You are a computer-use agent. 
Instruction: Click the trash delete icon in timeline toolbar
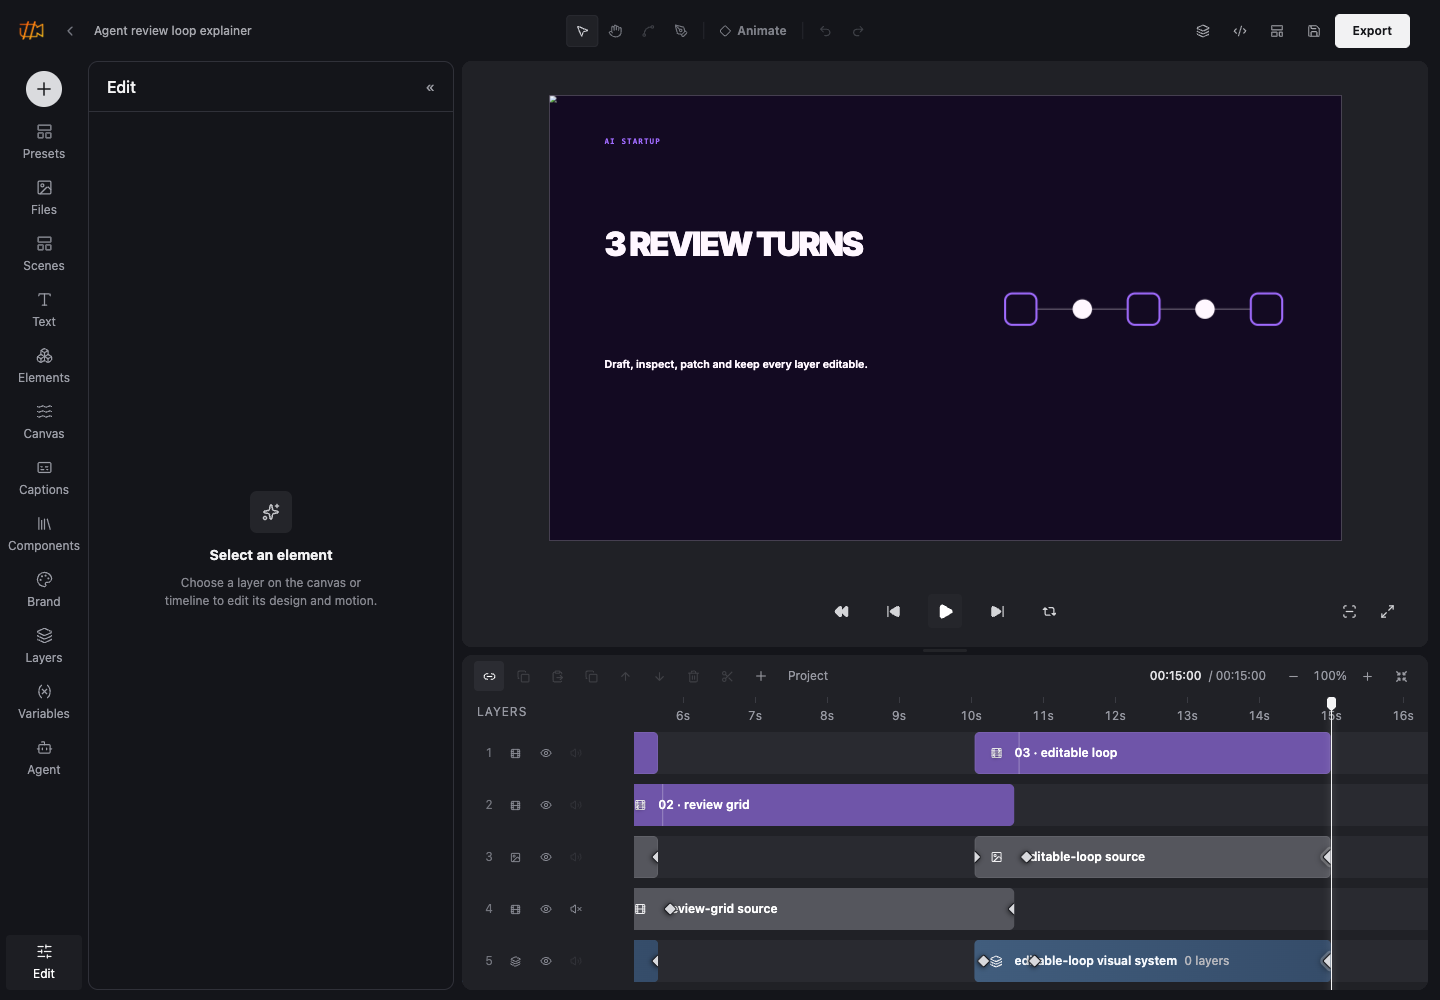click(693, 677)
